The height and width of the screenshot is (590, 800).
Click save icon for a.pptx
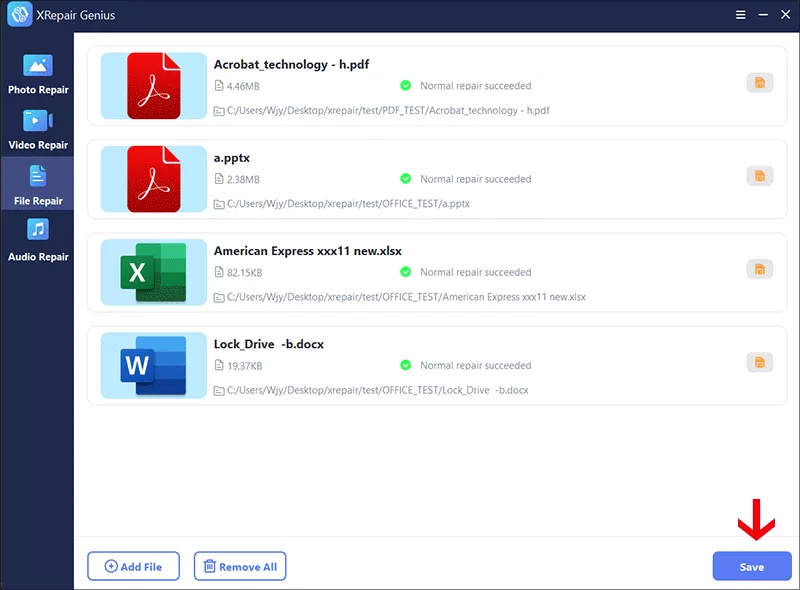[x=759, y=176]
